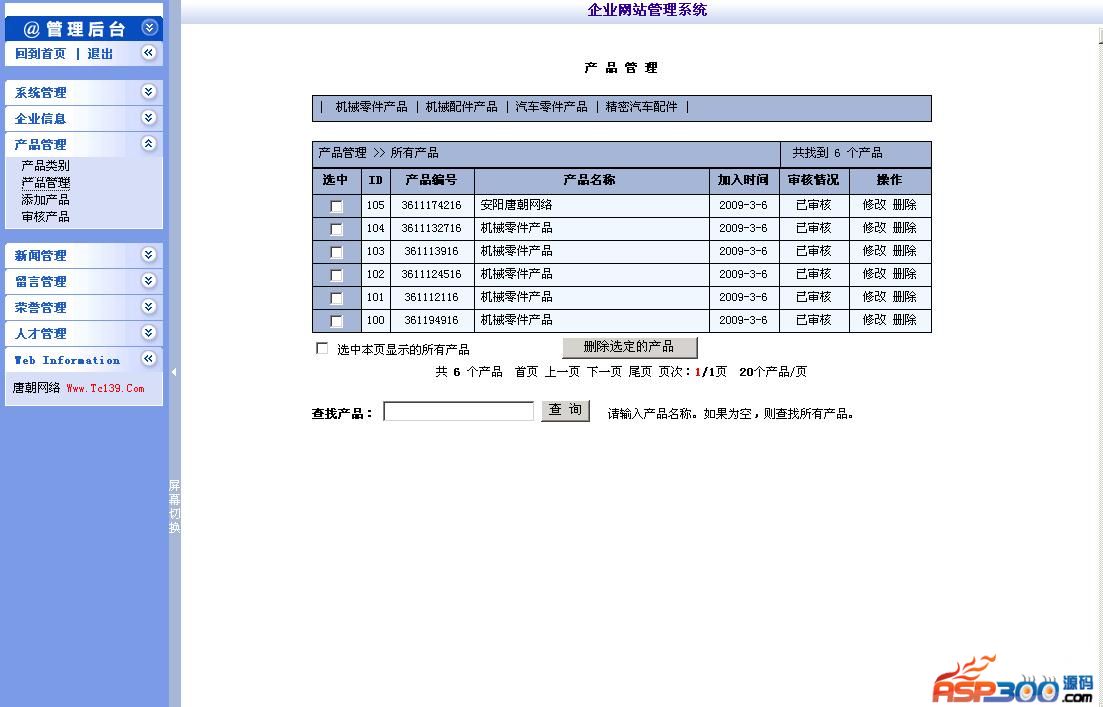The height and width of the screenshot is (707, 1103).
Task: Click 修改 for product ID 100
Action: [x=874, y=319]
